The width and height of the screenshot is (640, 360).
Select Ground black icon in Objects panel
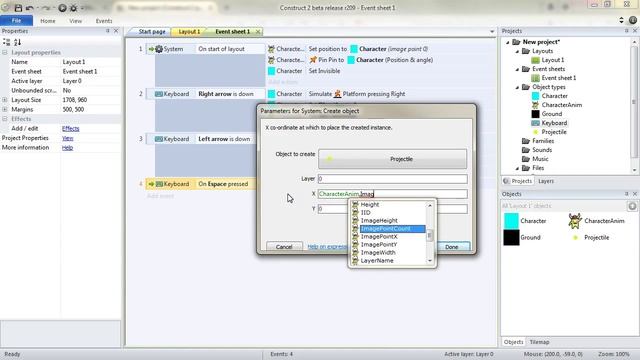pyautogui.click(x=511, y=238)
